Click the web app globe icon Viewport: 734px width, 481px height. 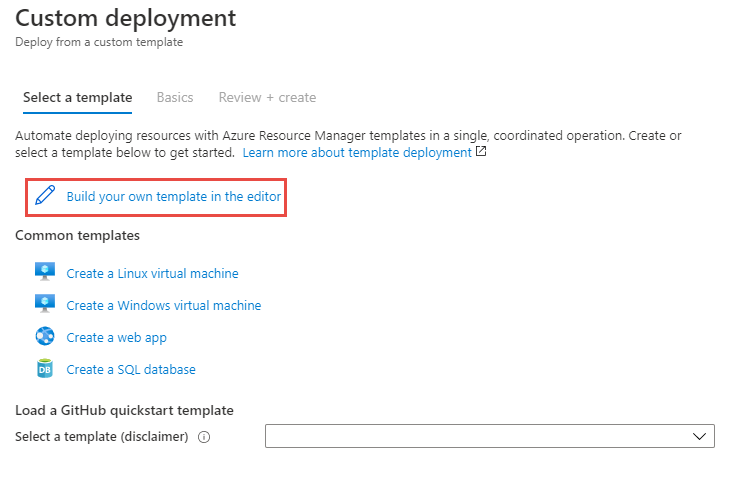pyautogui.click(x=44, y=337)
